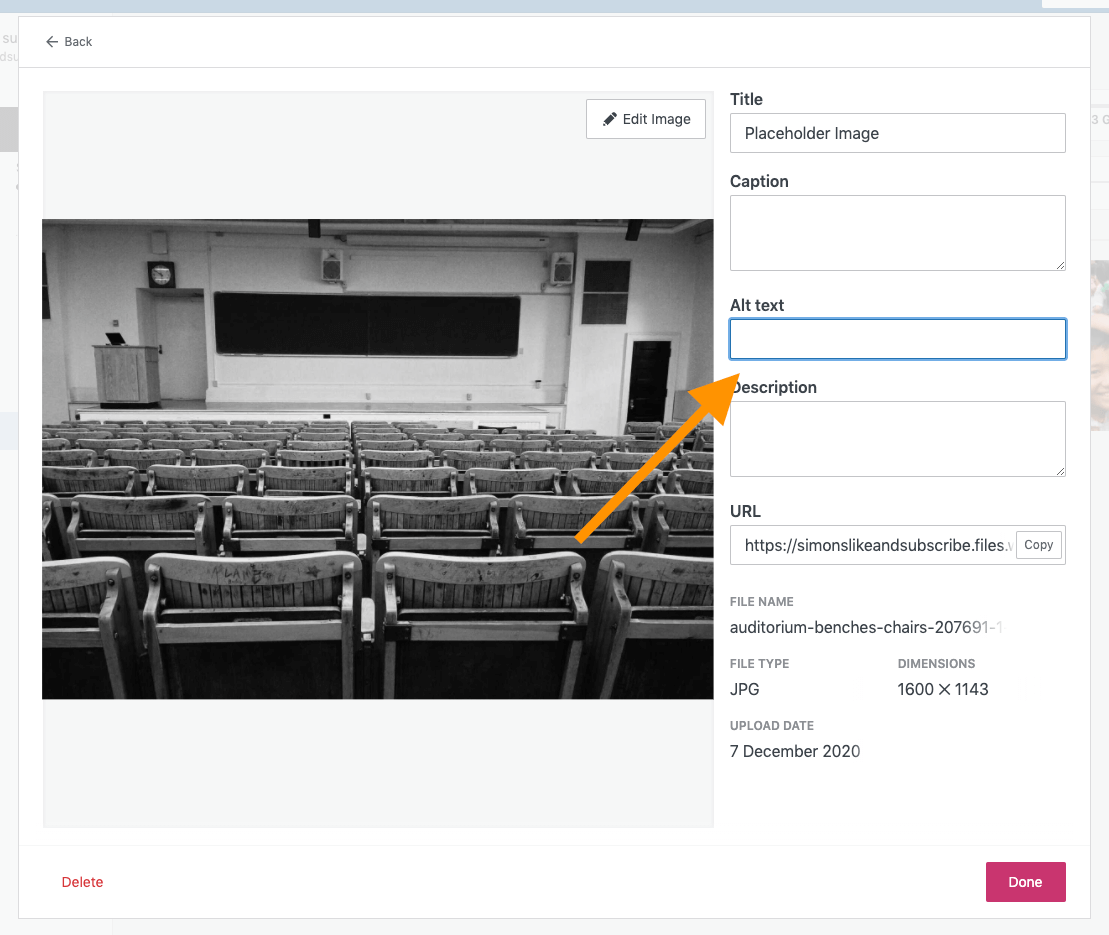Click the Description box resize handle

(1059, 470)
